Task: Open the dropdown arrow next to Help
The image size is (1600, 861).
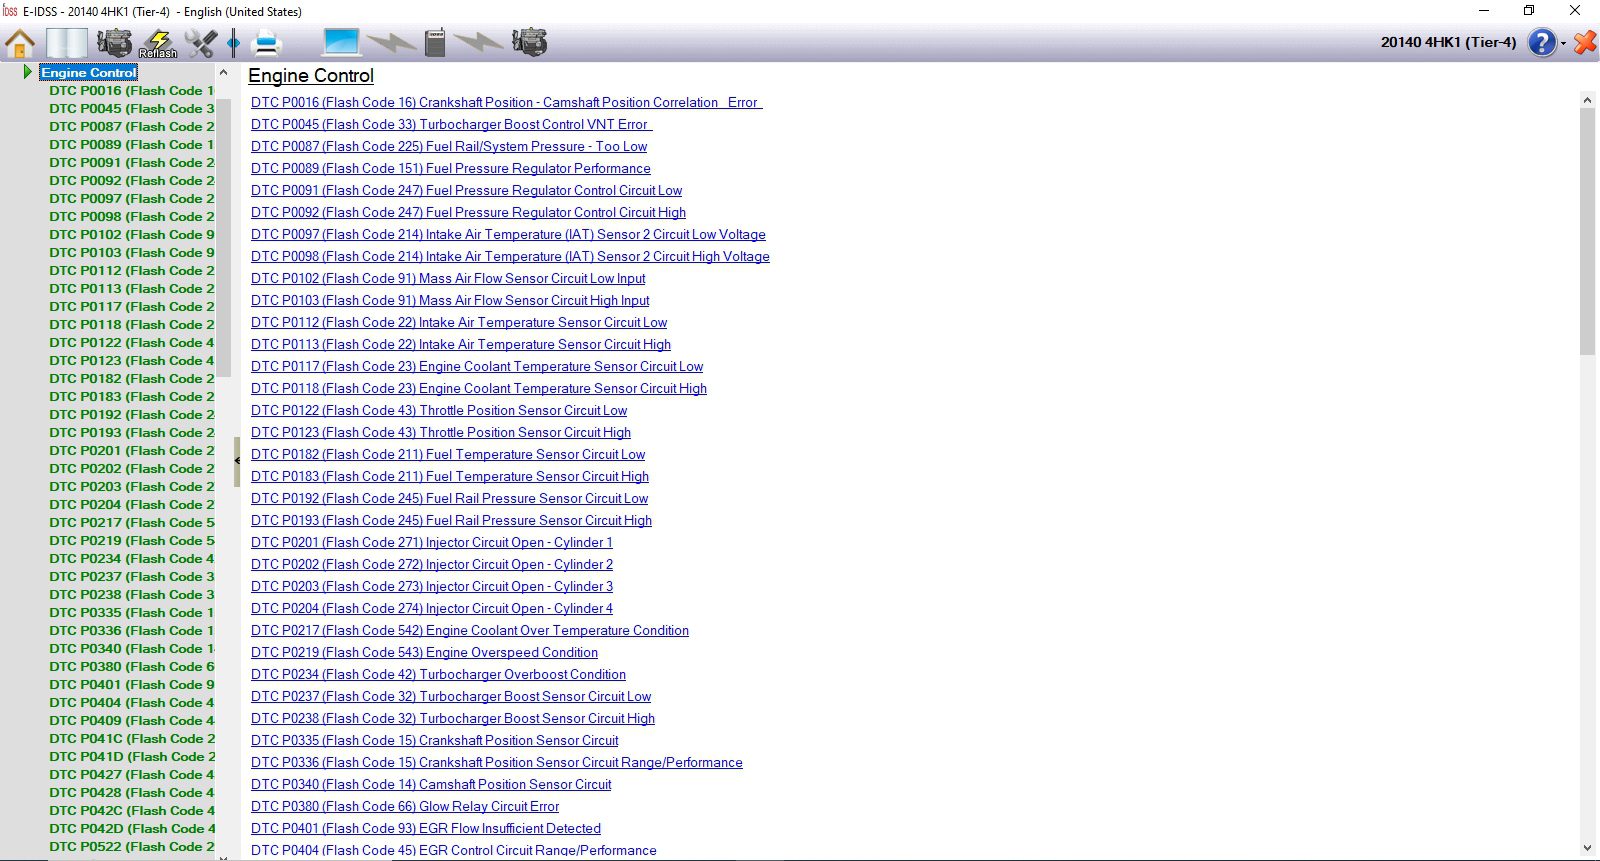Action: (x=1564, y=44)
